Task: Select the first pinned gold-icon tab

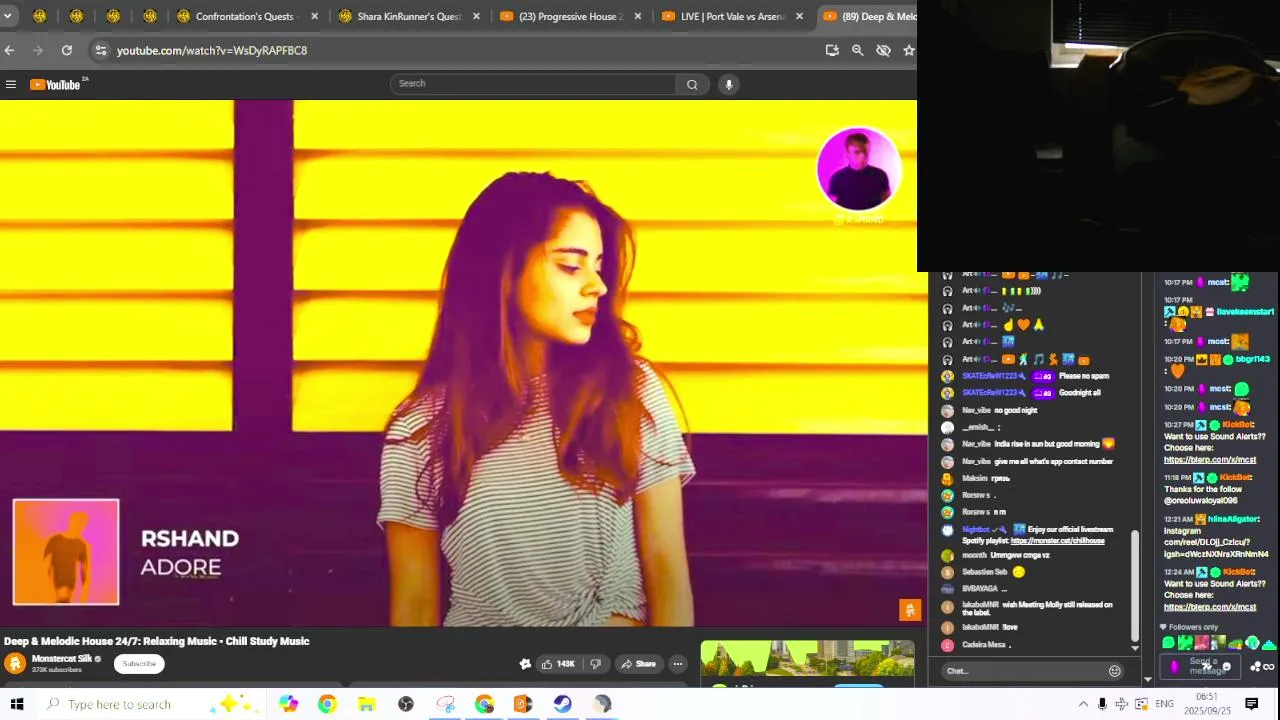Action: coord(39,16)
